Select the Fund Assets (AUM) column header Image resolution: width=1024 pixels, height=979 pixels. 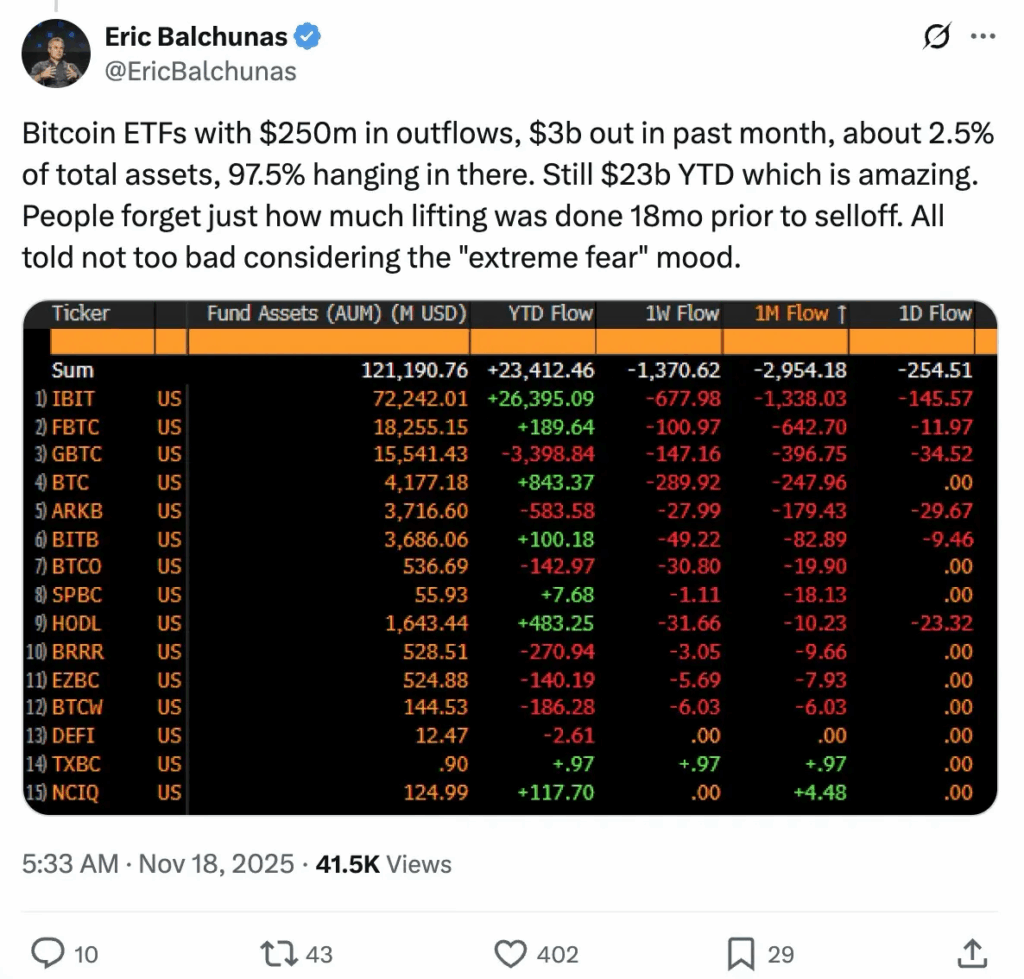(x=336, y=313)
